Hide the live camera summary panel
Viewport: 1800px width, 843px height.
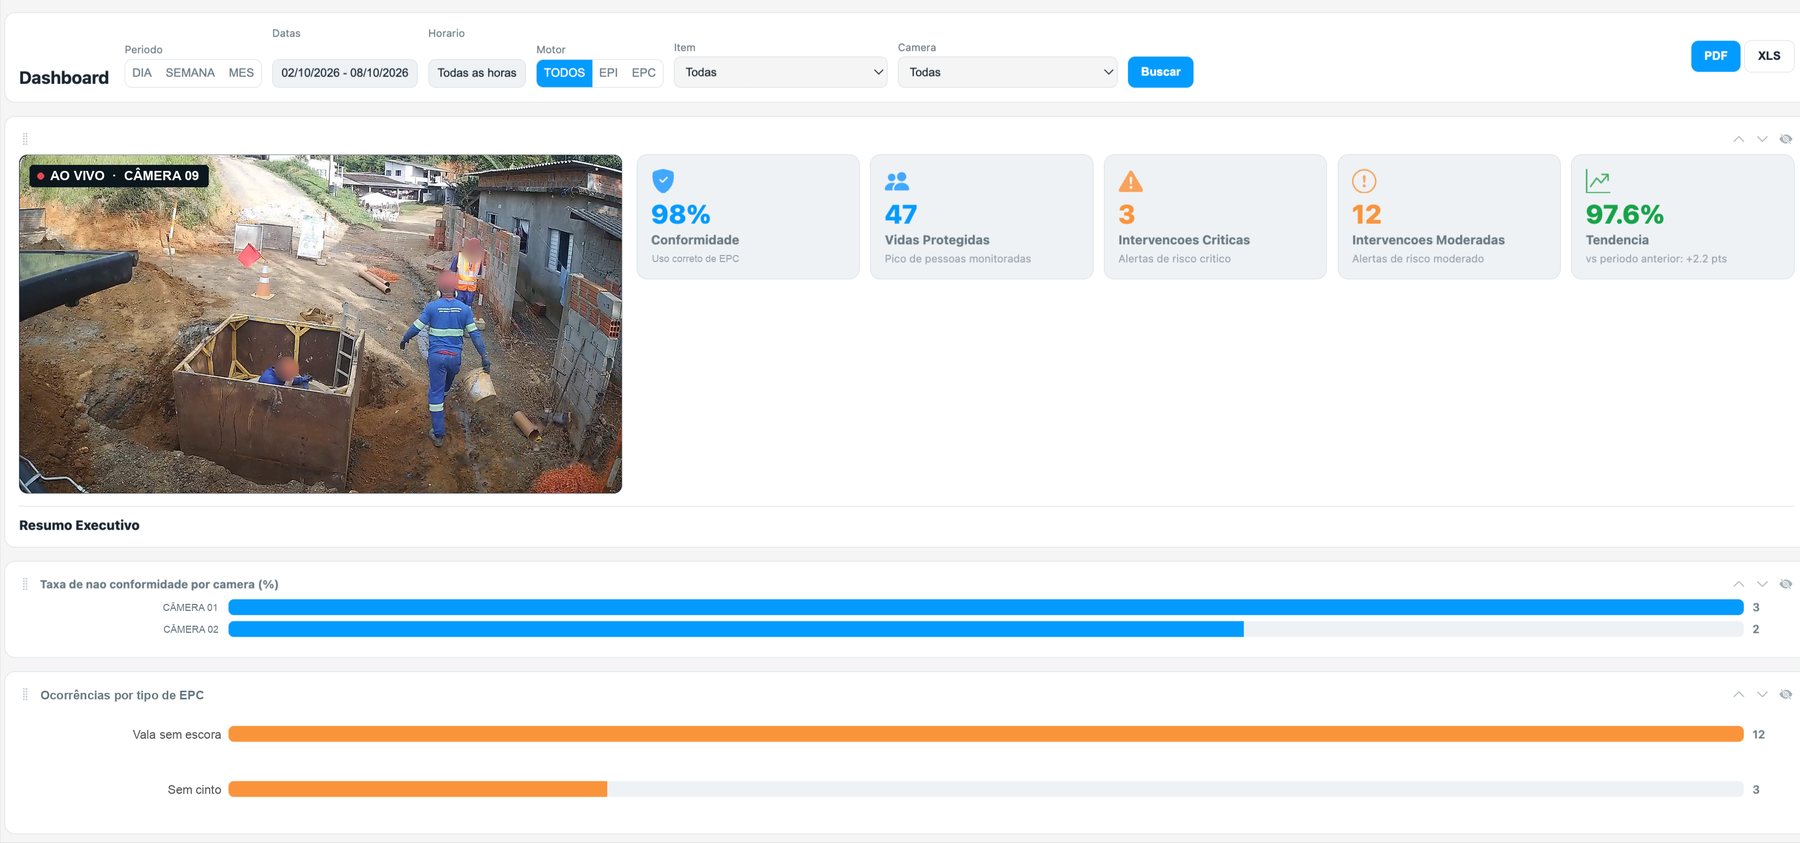(x=1785, y=139)
